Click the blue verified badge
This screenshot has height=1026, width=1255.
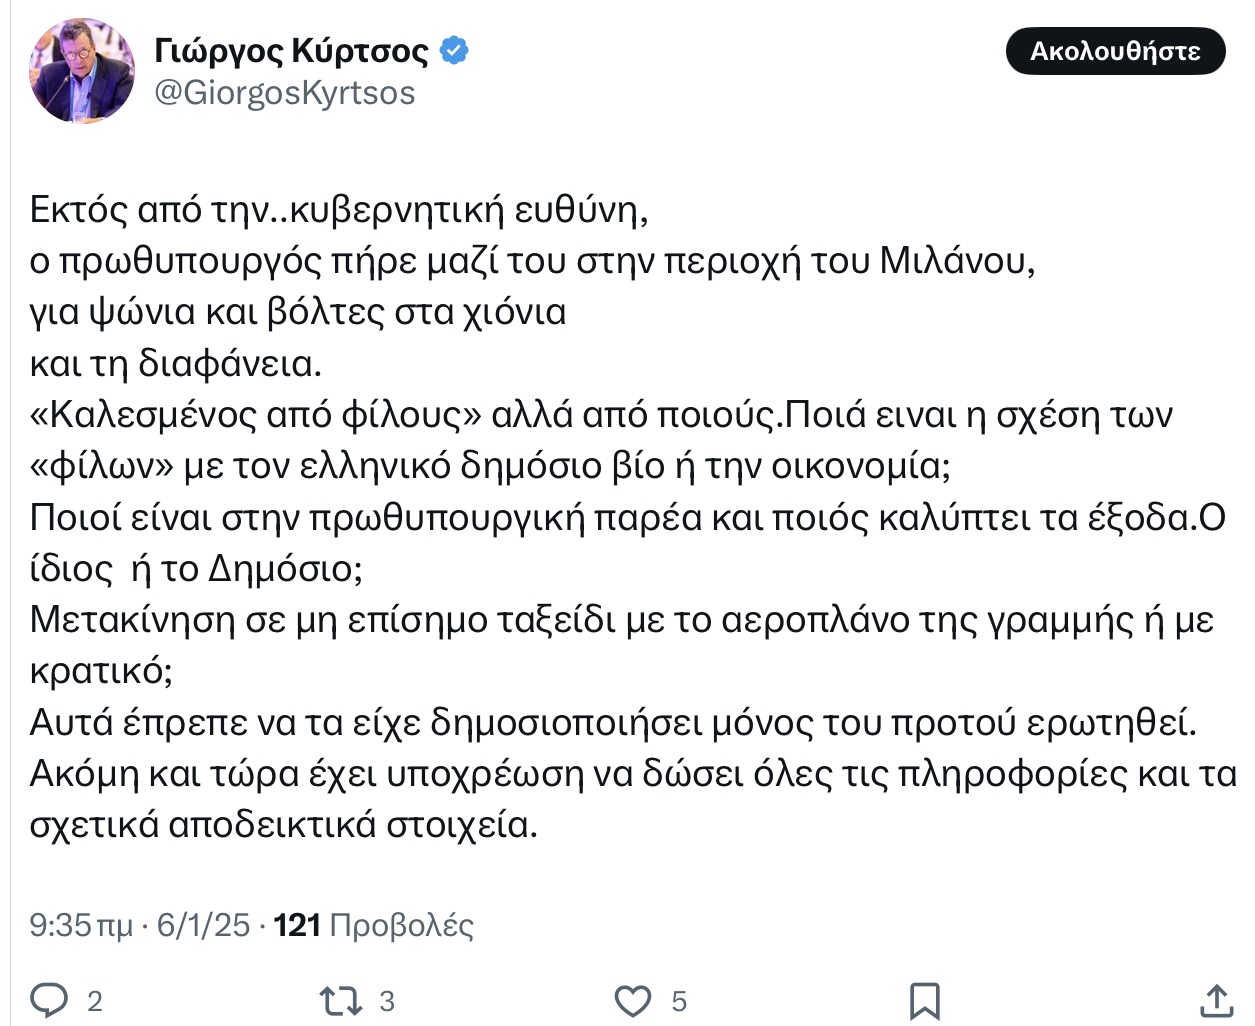[x=454, y=50]
